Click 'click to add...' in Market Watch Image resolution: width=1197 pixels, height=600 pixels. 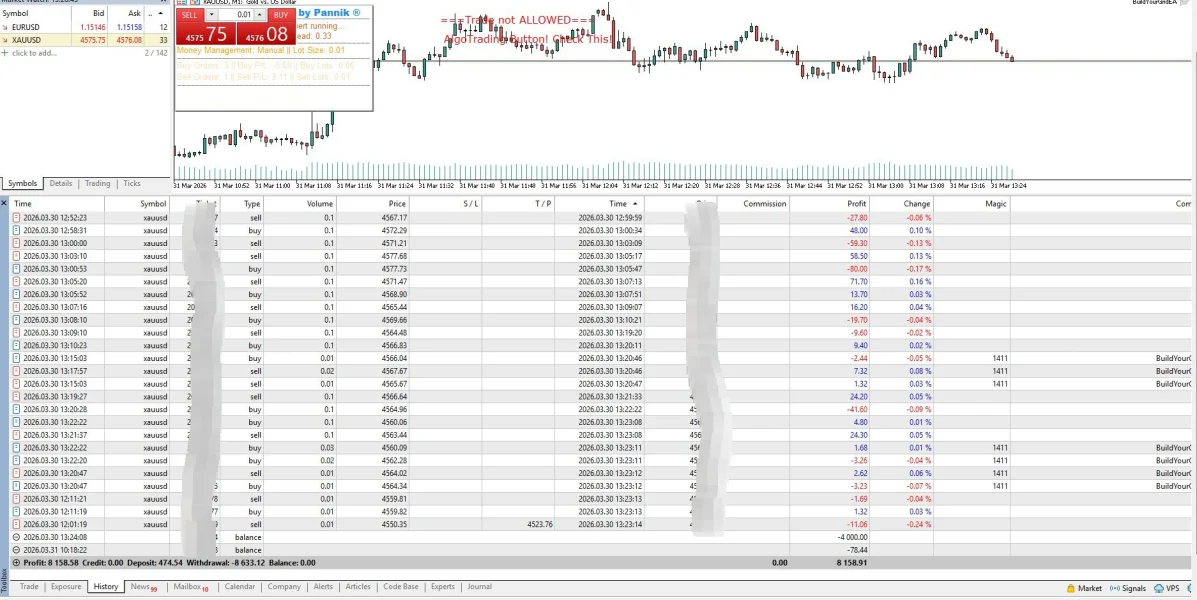pyautogui.click(x=34, y=53)
